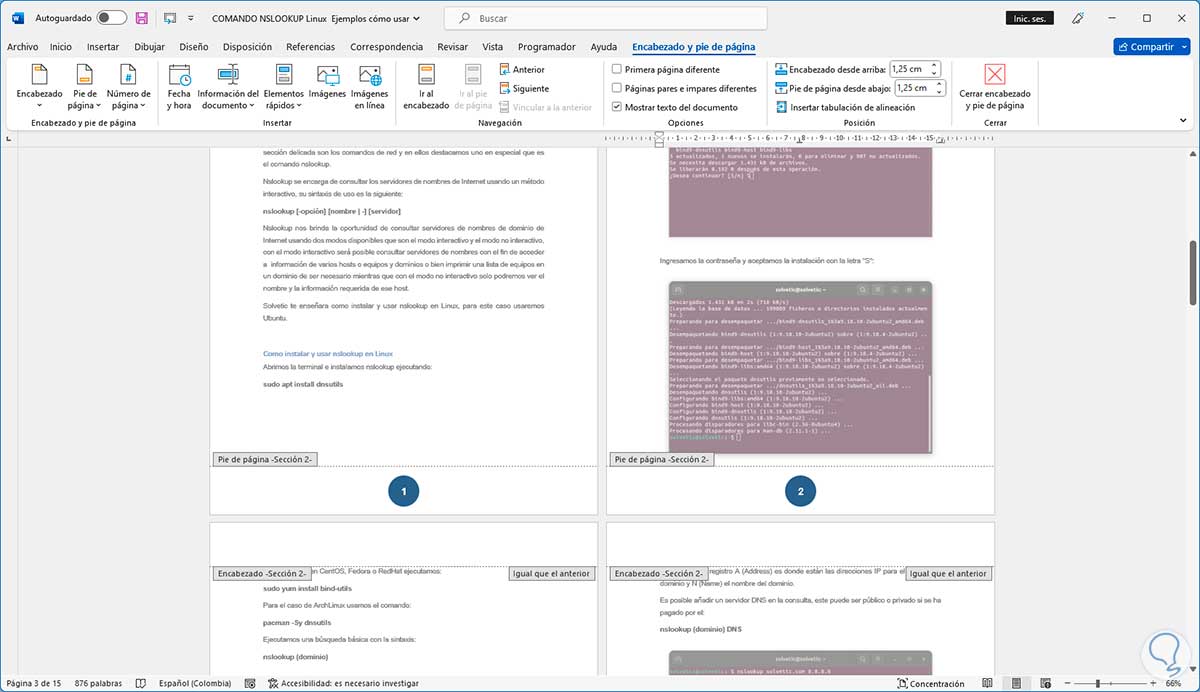Screen dimensions: 1200x692
Task: Click the Word app logo
Action: pyautogui.click(x=17, y=18)
